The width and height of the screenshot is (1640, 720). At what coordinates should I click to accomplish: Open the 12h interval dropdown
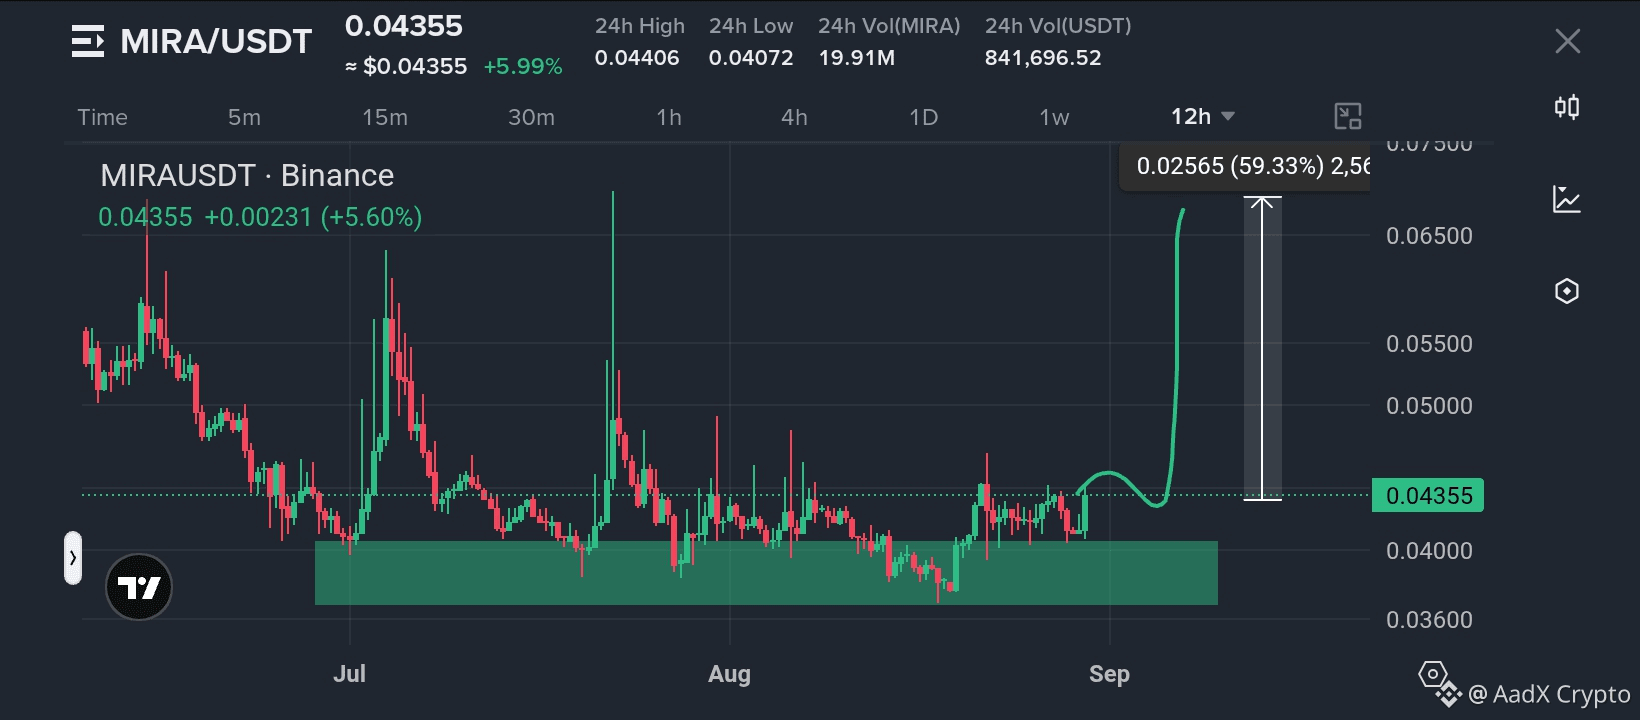tap(1203, 117)
